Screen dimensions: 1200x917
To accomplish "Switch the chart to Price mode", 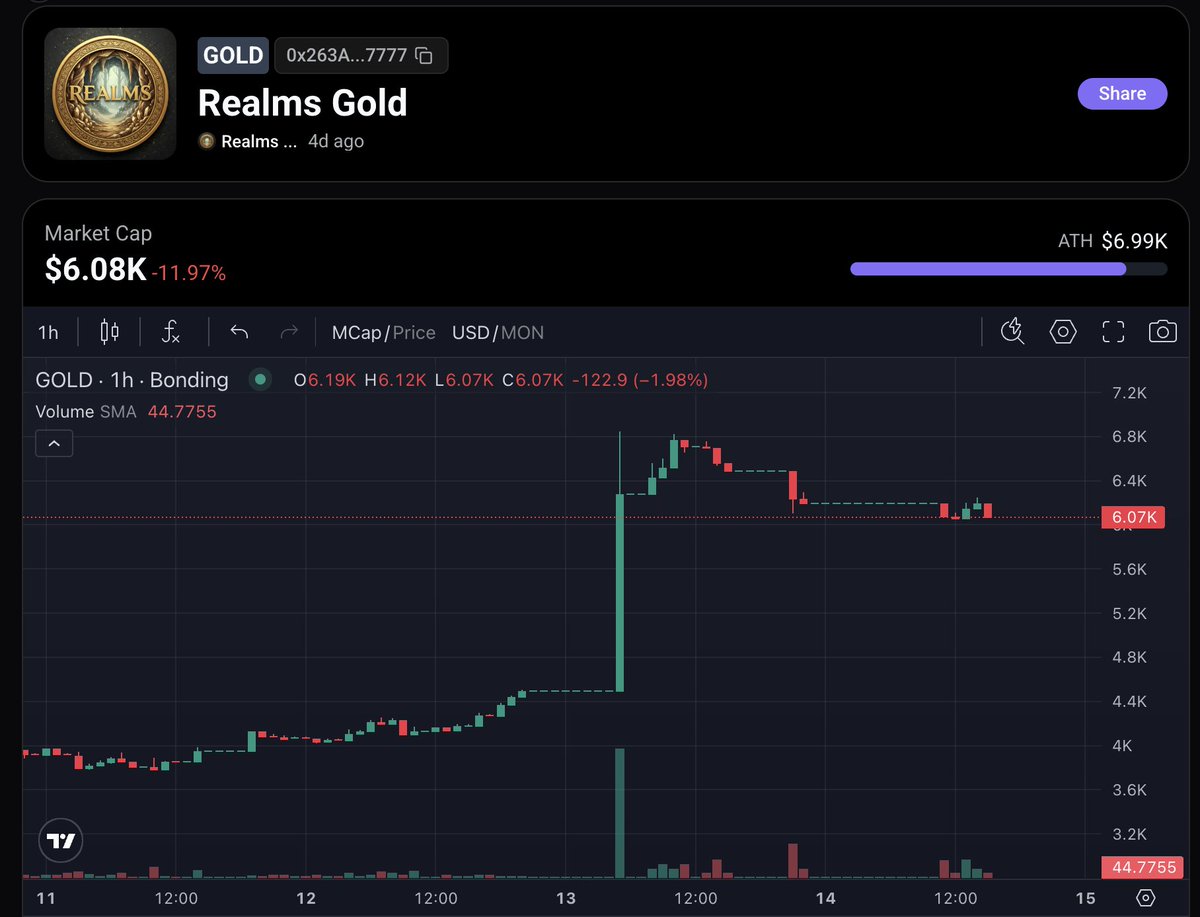I will (x=414, y=333).
